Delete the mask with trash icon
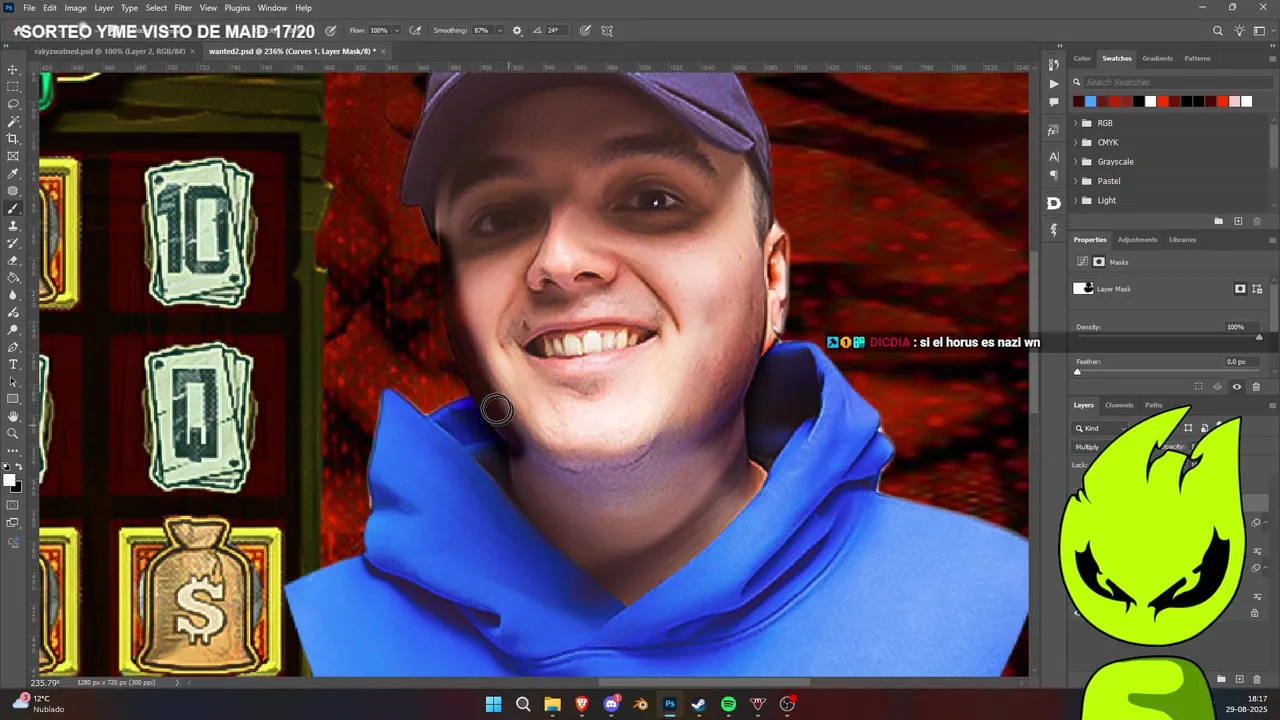This screenshot has width=1280, height=720. pyautogui.click(x=1256, y=387)
